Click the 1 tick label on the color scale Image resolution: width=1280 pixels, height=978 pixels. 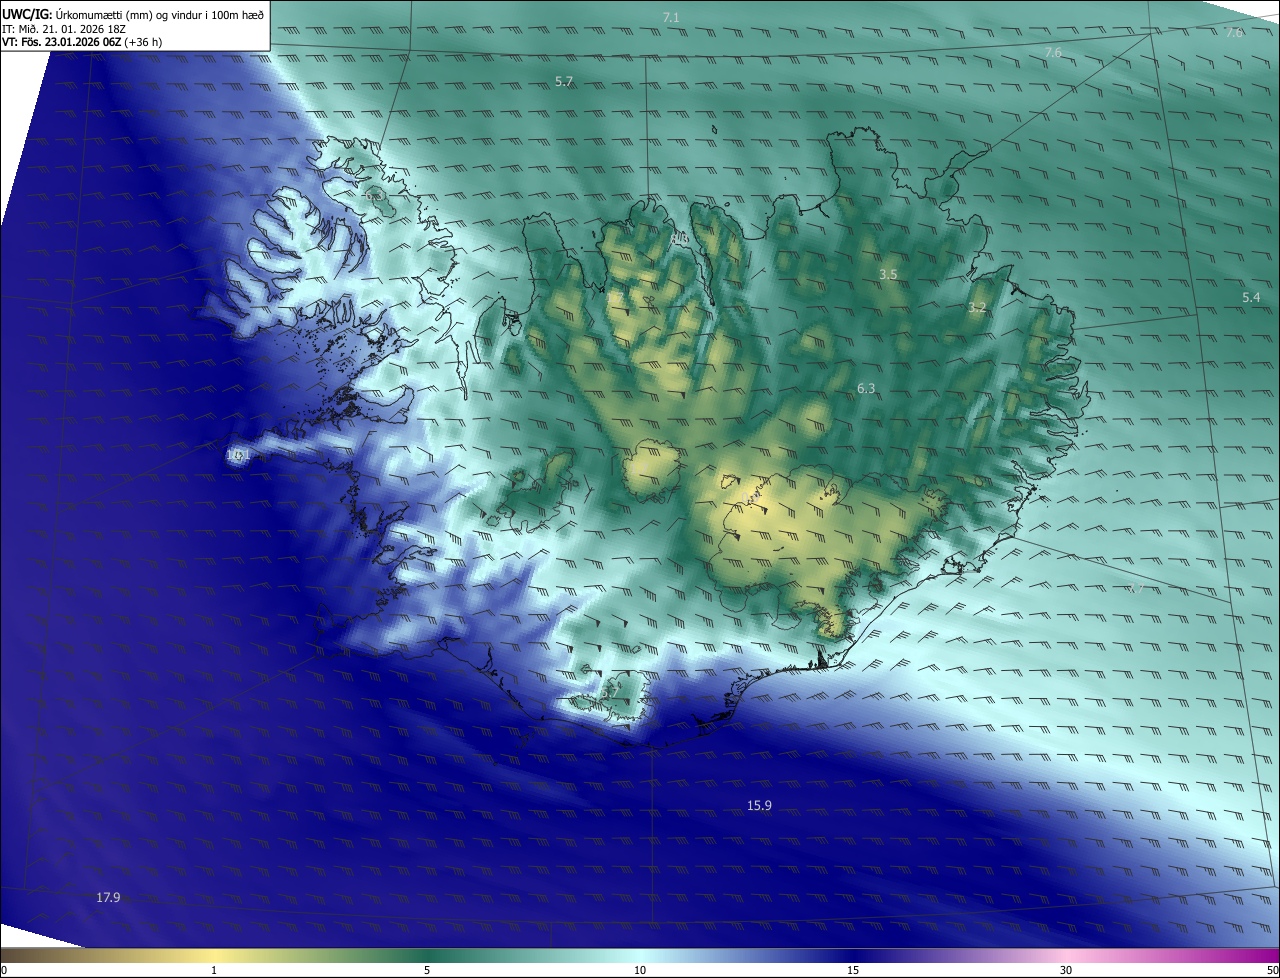214,970
